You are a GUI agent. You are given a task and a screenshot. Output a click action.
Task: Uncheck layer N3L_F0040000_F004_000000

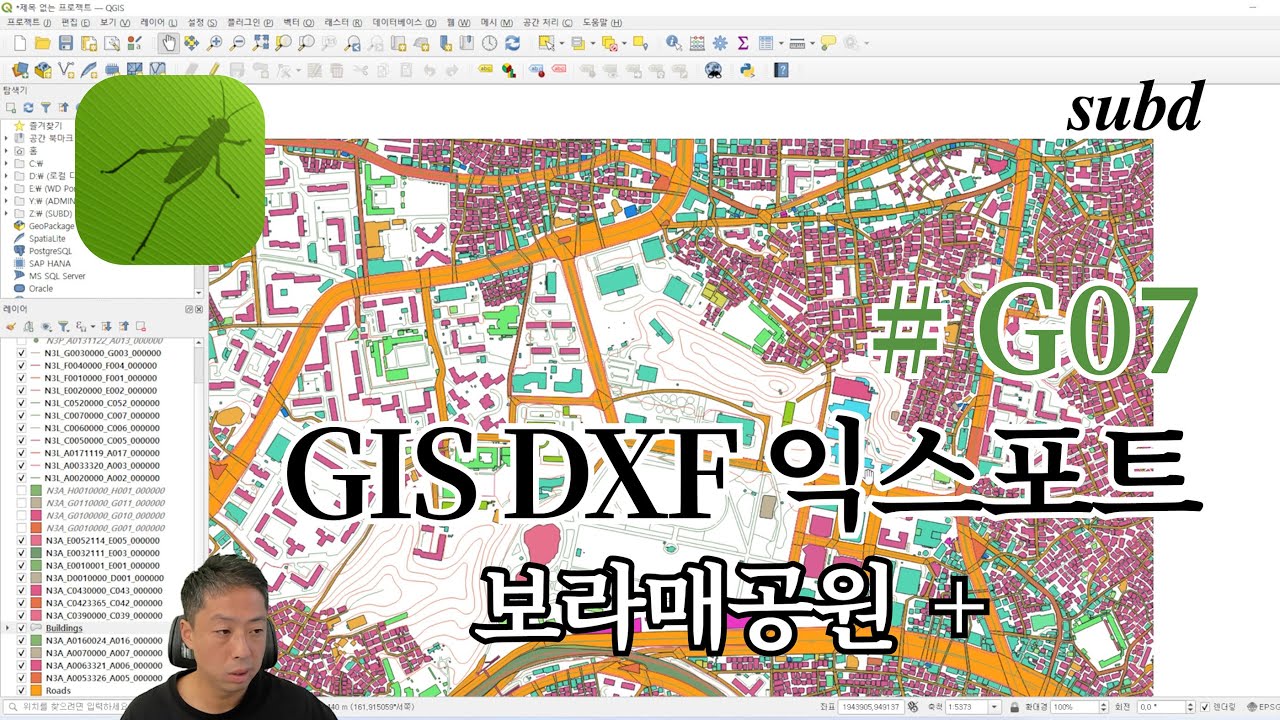[22, 366]
